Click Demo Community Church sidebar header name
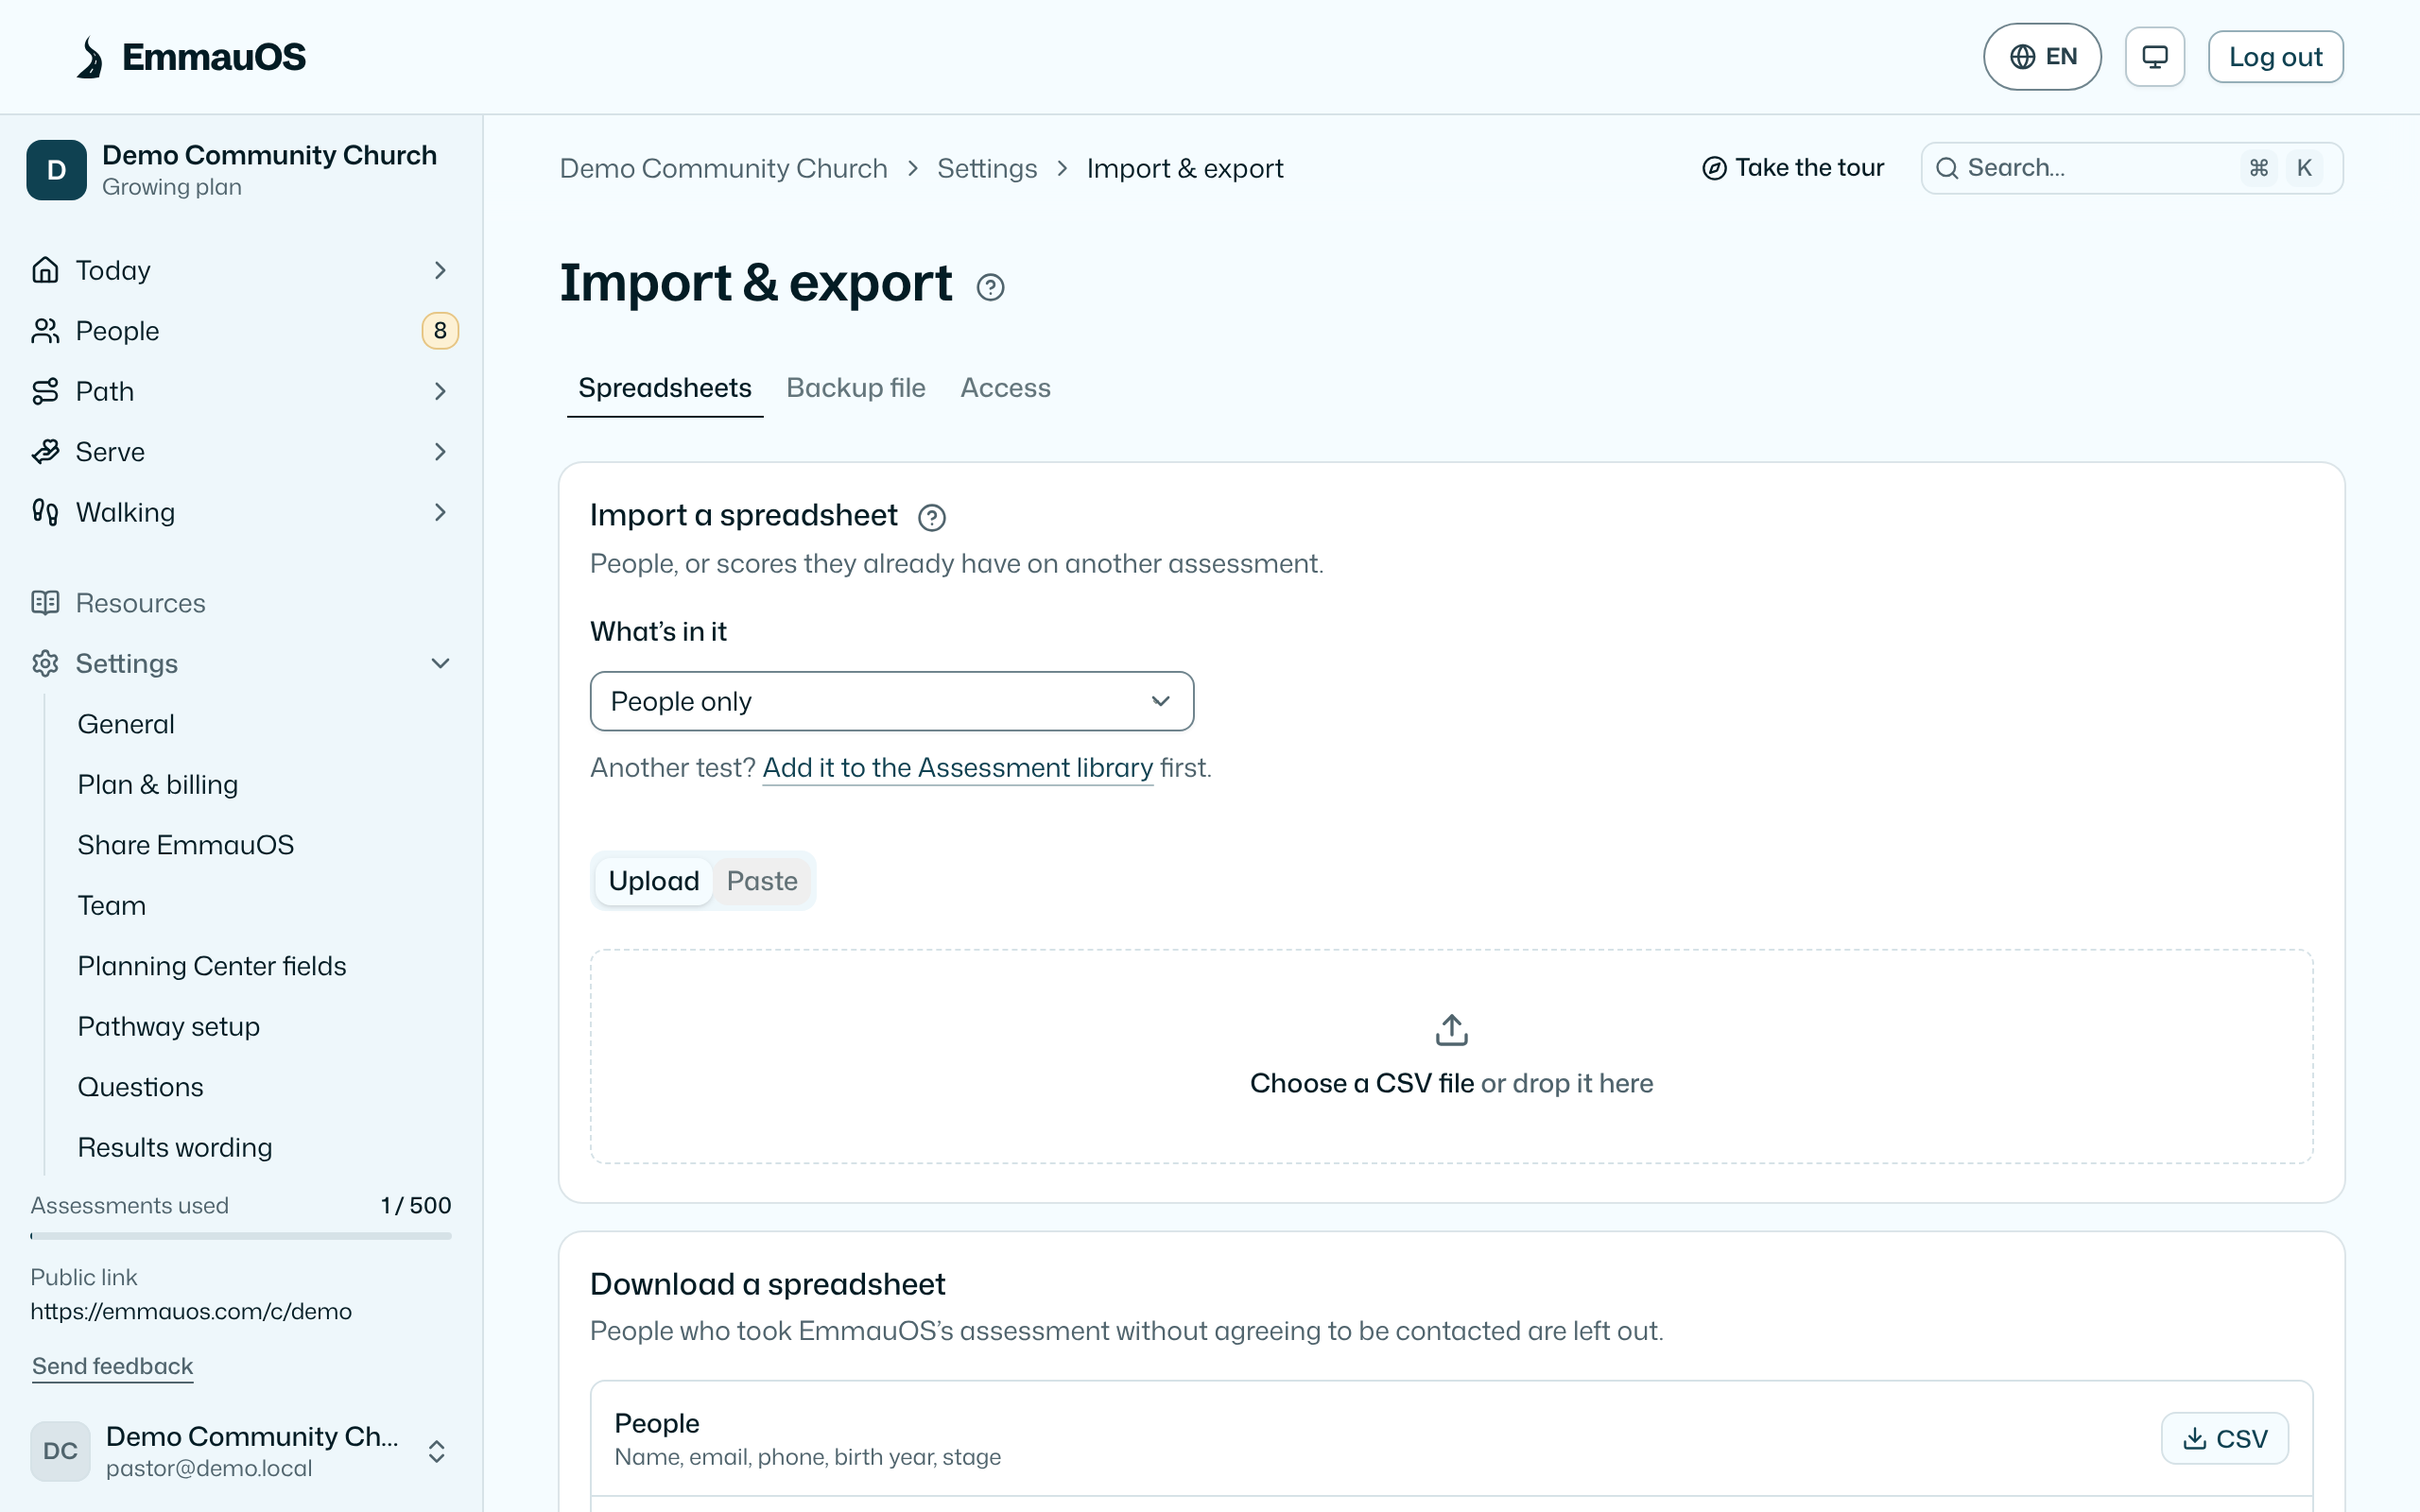The image size is (2420, 1512). tap(269, 155)
